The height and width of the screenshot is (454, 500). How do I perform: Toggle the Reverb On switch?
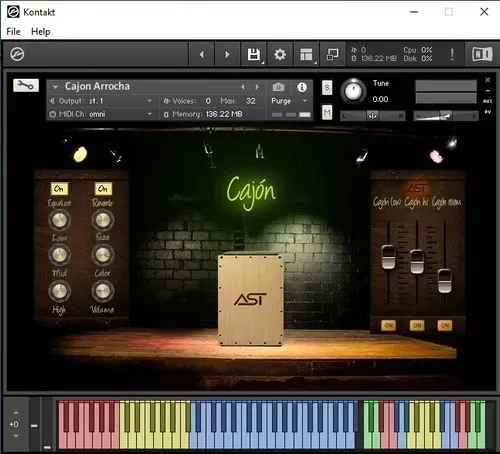coord(103,189)
